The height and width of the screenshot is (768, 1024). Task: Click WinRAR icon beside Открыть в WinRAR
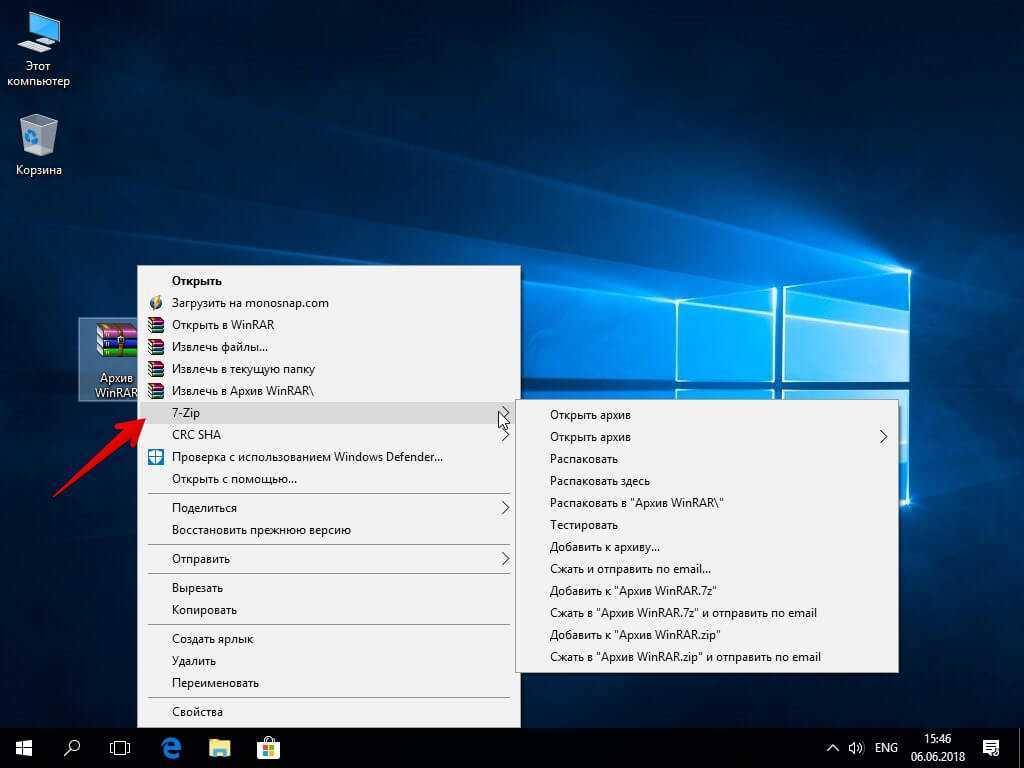(x=155, y=325)
